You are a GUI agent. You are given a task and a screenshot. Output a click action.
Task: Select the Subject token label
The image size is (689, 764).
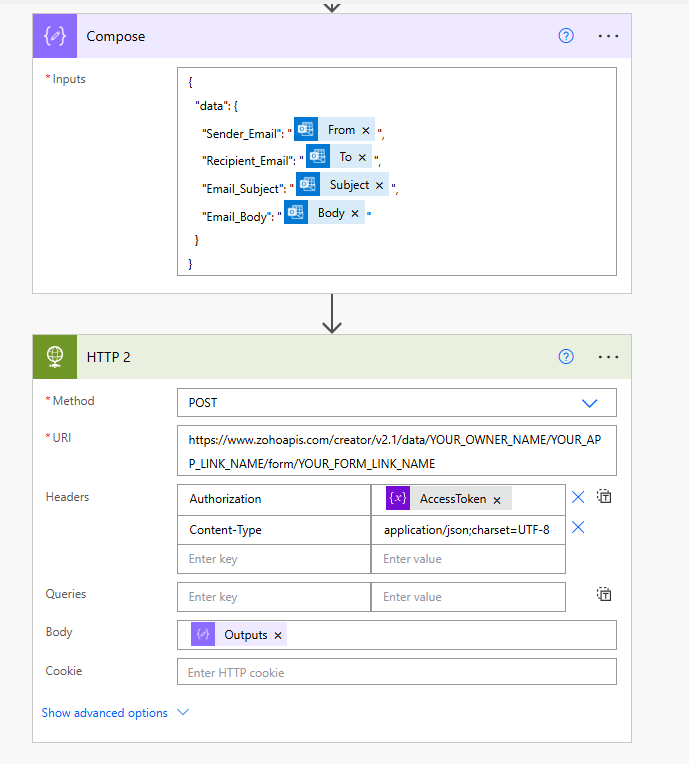point(349,185)
